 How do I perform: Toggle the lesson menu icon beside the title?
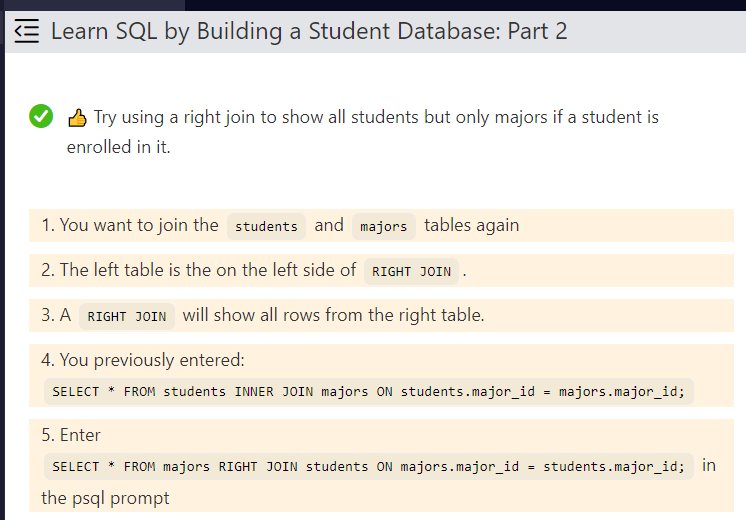(27, 31)
